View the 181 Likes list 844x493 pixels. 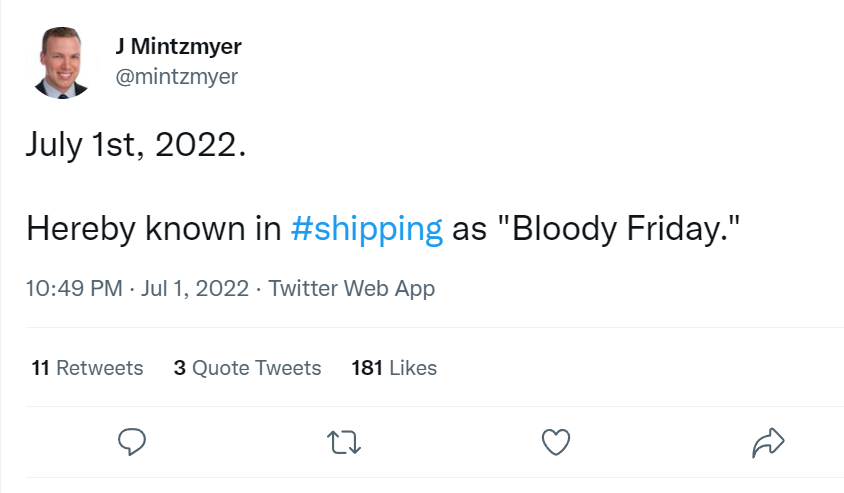394,368
